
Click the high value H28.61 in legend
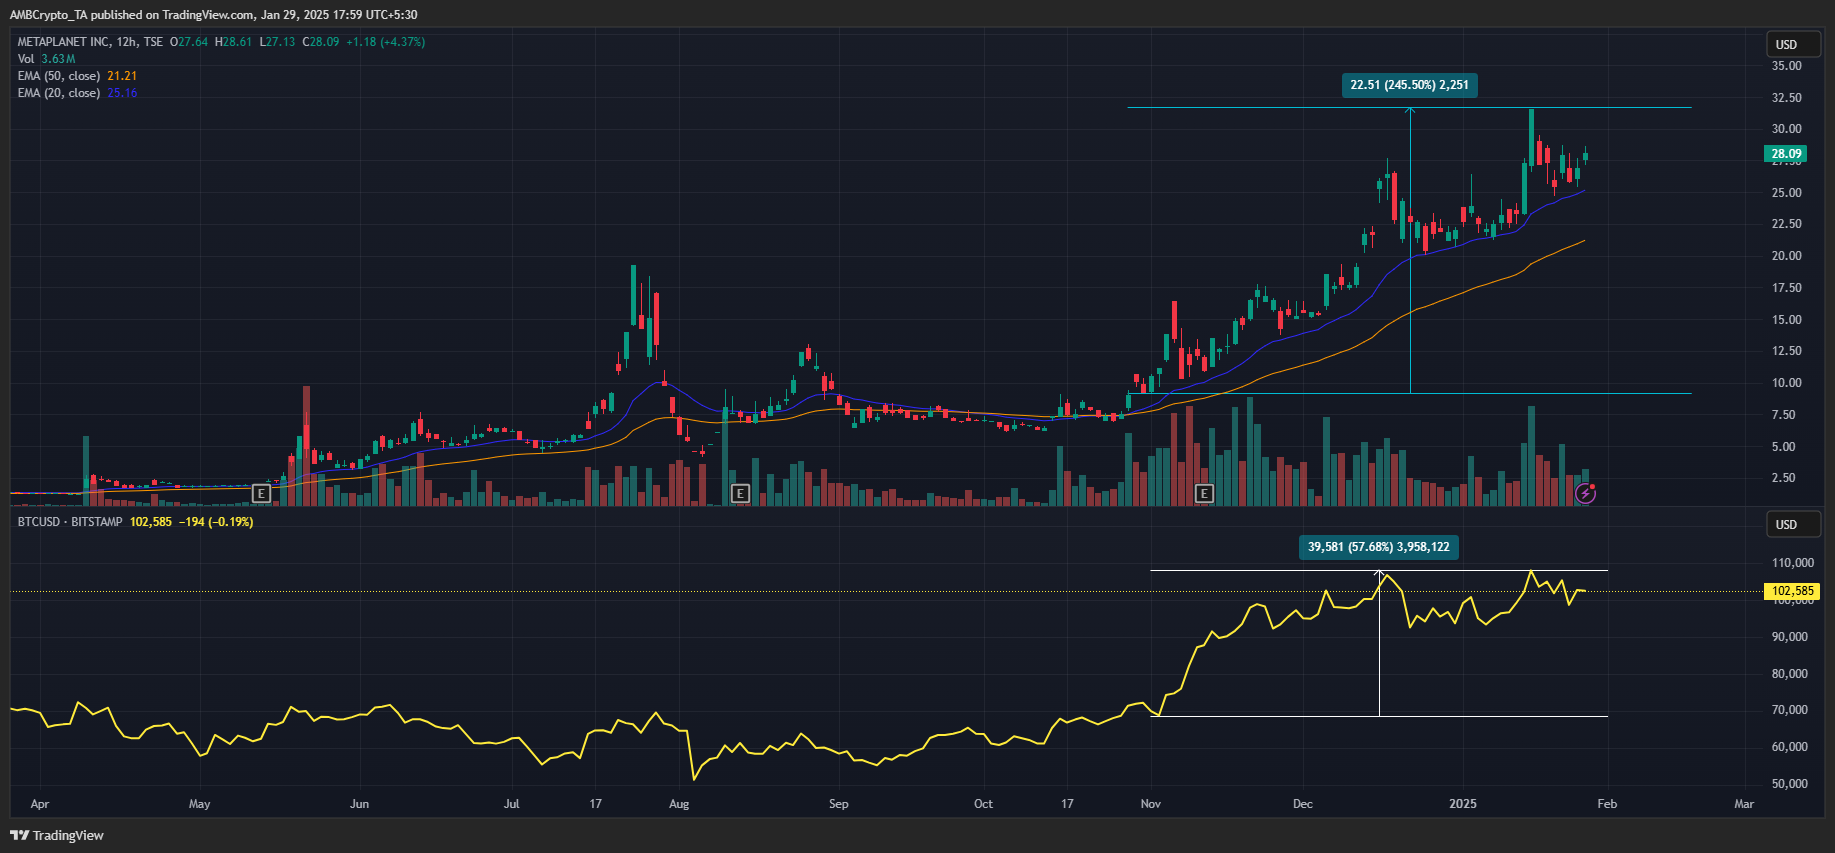233,42
